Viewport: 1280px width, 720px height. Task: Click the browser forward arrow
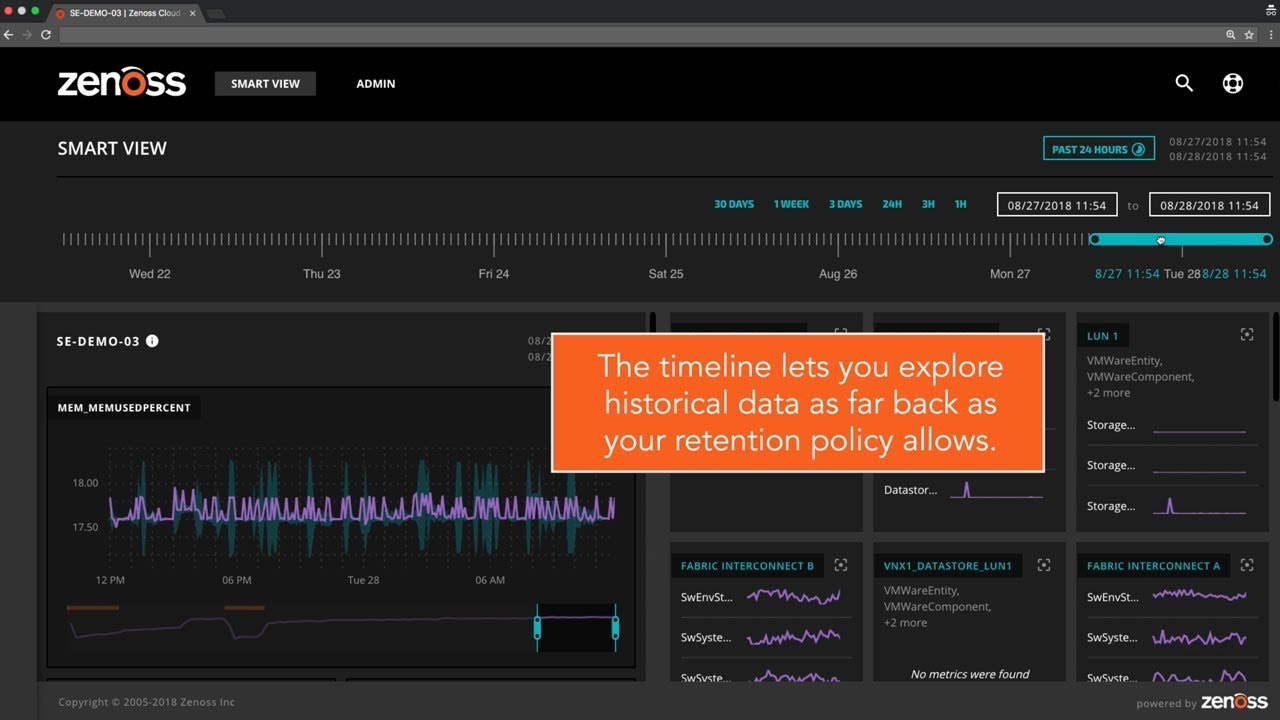click(27, 34)
